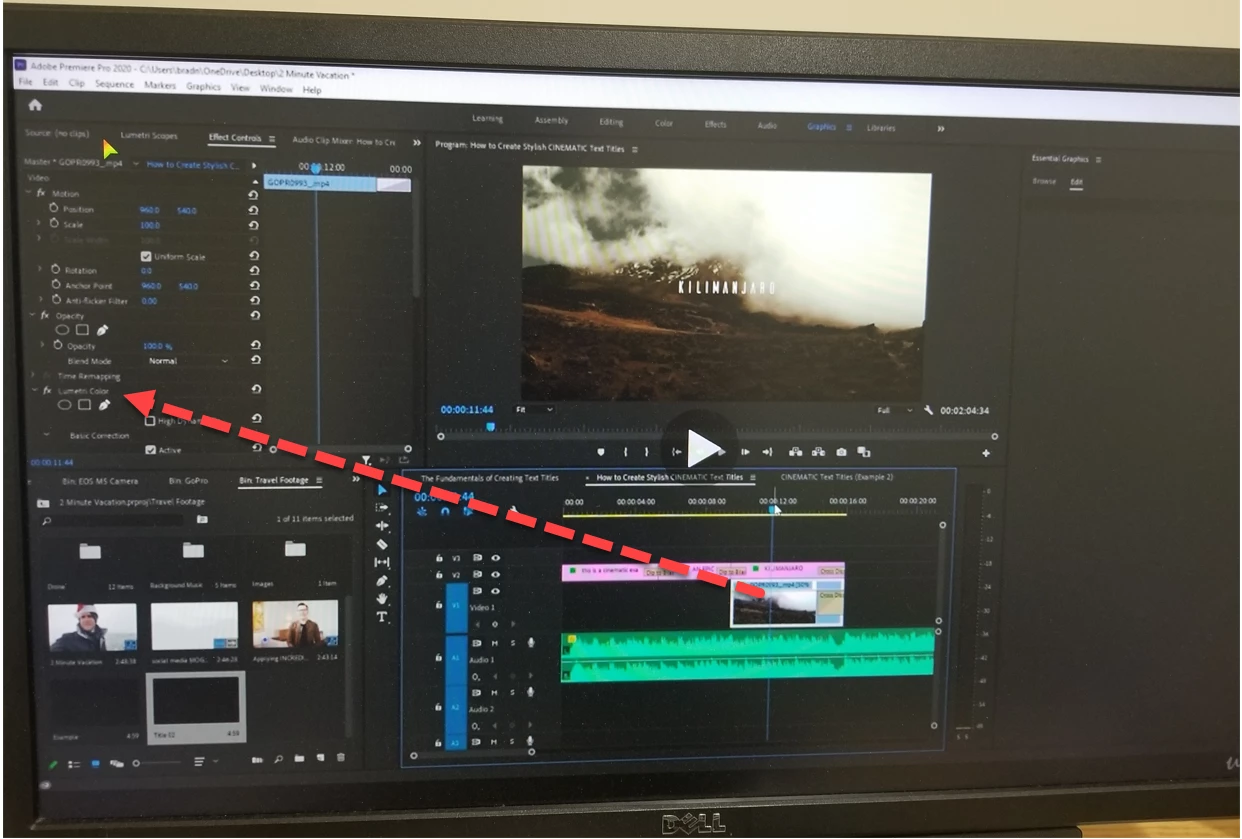Select the Pen tool in the timeline toolbar

[x=381, y=580]
